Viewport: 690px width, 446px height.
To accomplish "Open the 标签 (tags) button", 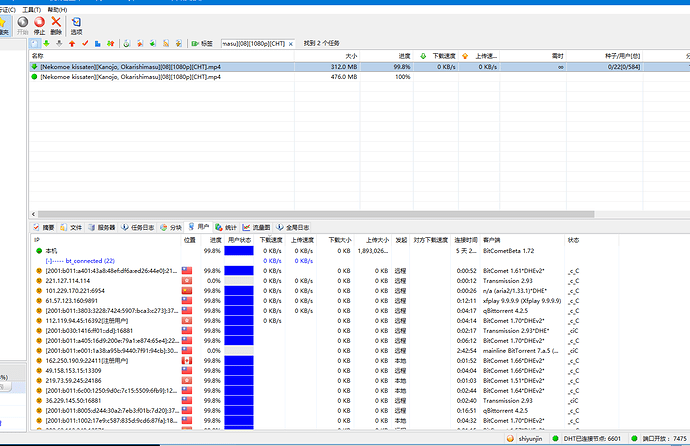I will pos(202,43).
